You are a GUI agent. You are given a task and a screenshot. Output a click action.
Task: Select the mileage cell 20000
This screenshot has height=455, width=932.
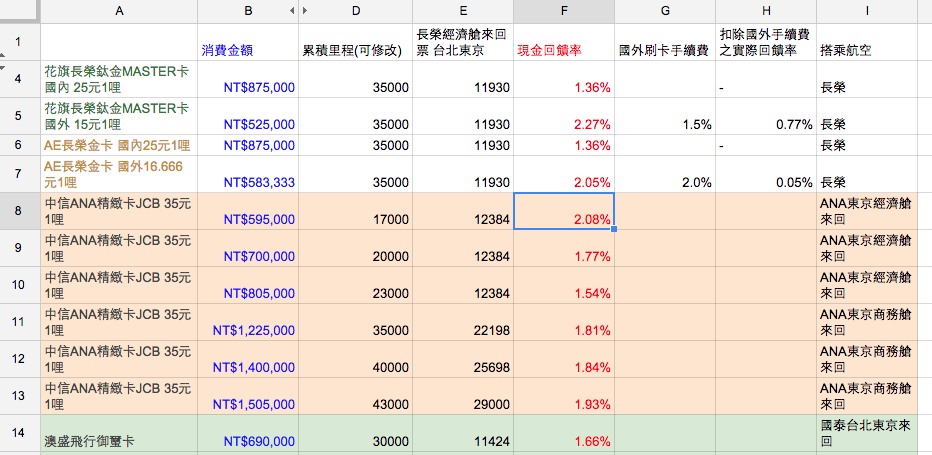coord(355,247)
